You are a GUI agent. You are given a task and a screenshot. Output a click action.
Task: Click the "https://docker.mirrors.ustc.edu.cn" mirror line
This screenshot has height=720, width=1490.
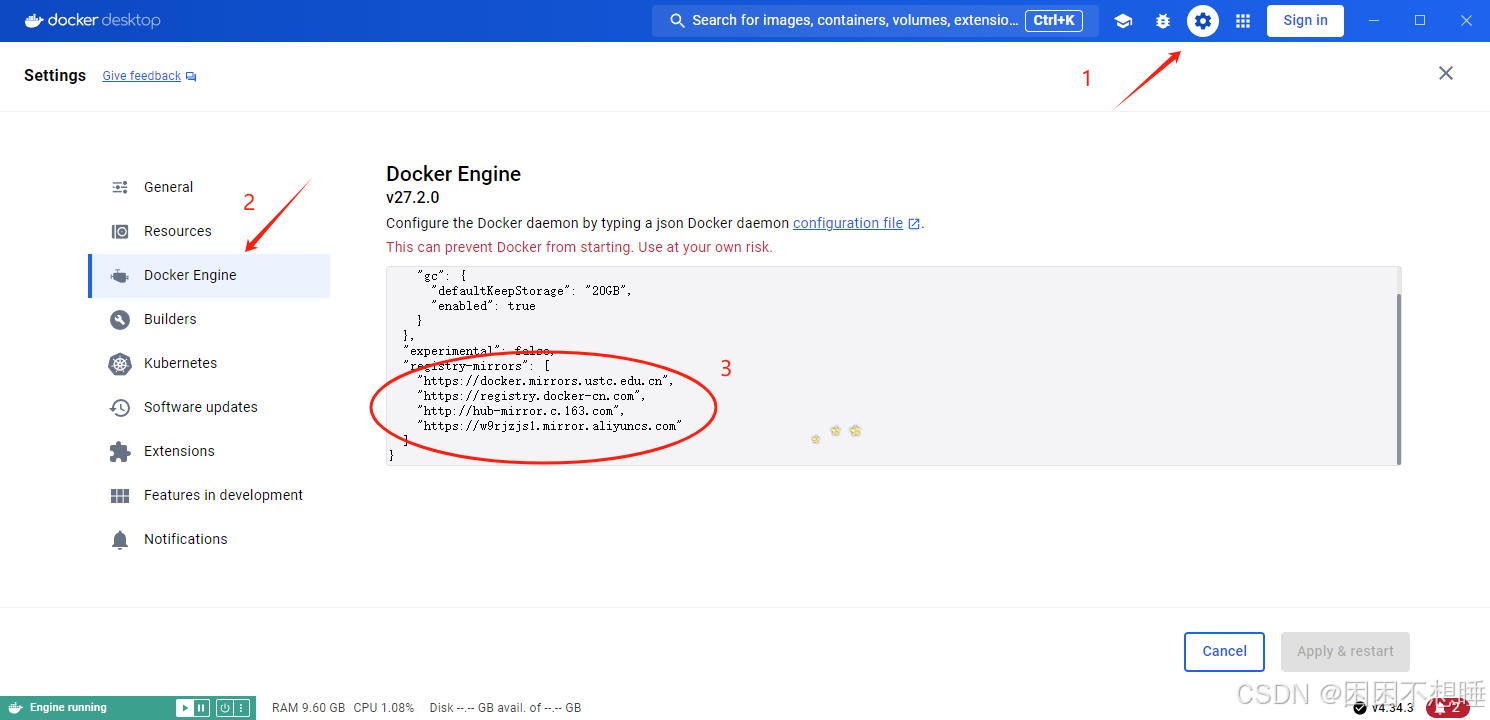click(x=545, y=381)
